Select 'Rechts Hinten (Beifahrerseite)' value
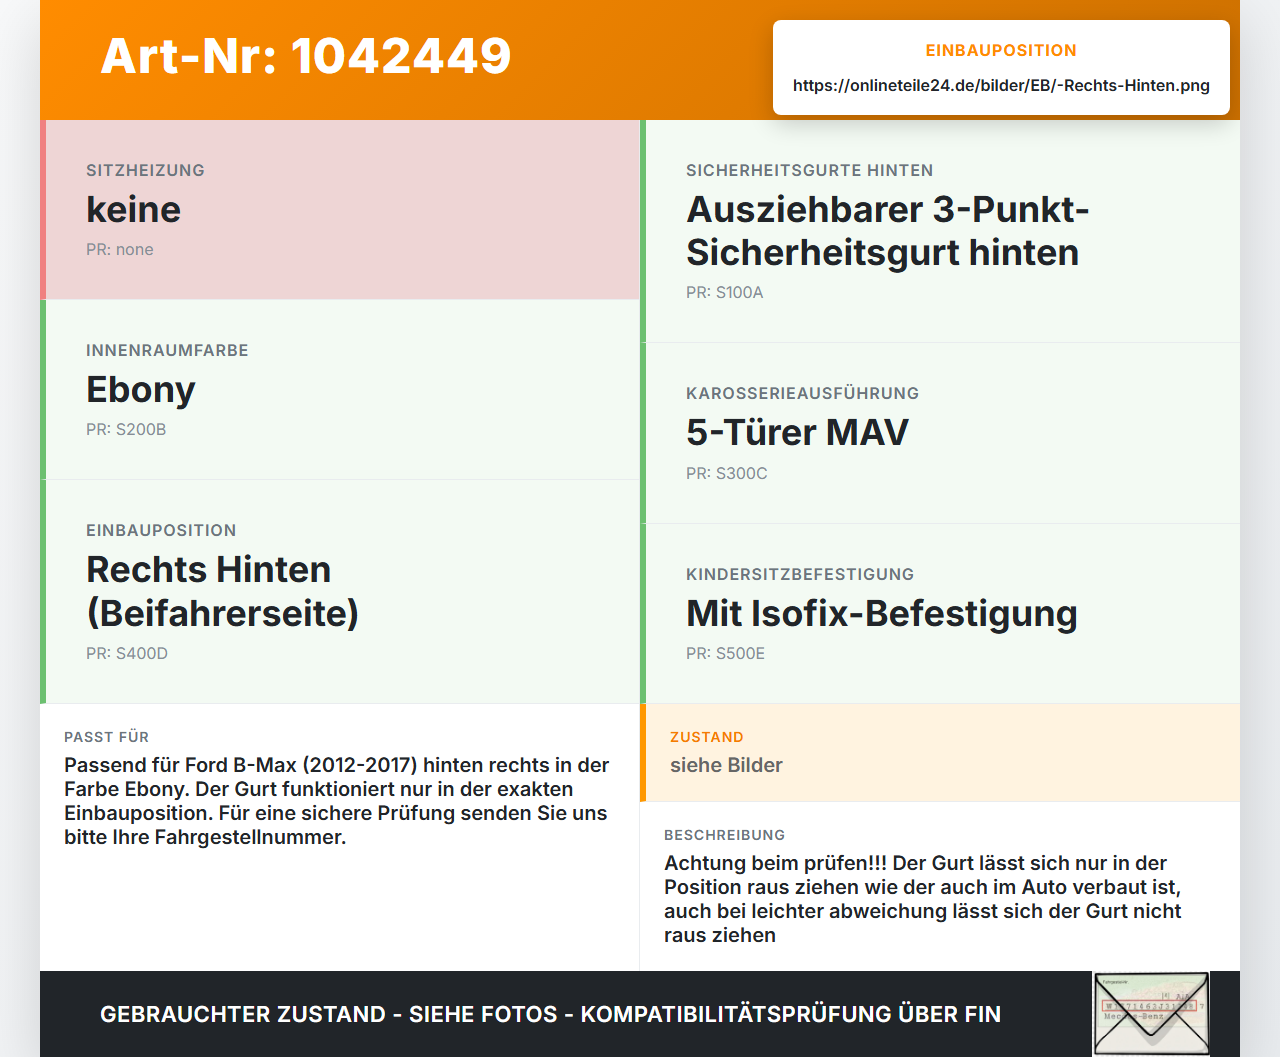This screenshot has height=1057, width=1280. click(x=222, y=591)
